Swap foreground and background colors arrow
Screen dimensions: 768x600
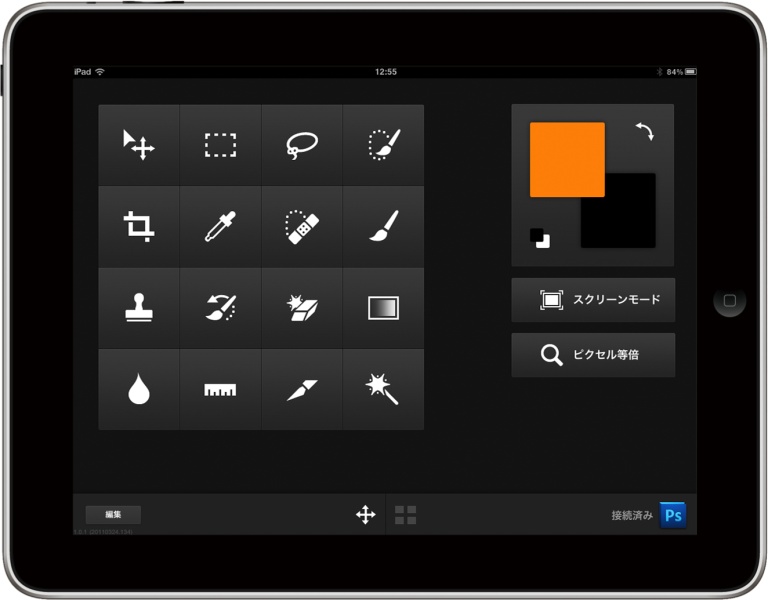pyautogui.click(x=645, y=131)
